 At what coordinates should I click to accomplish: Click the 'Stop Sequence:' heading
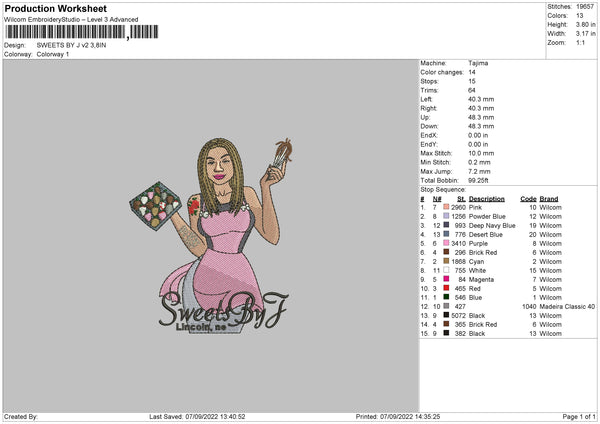[443, 190]
